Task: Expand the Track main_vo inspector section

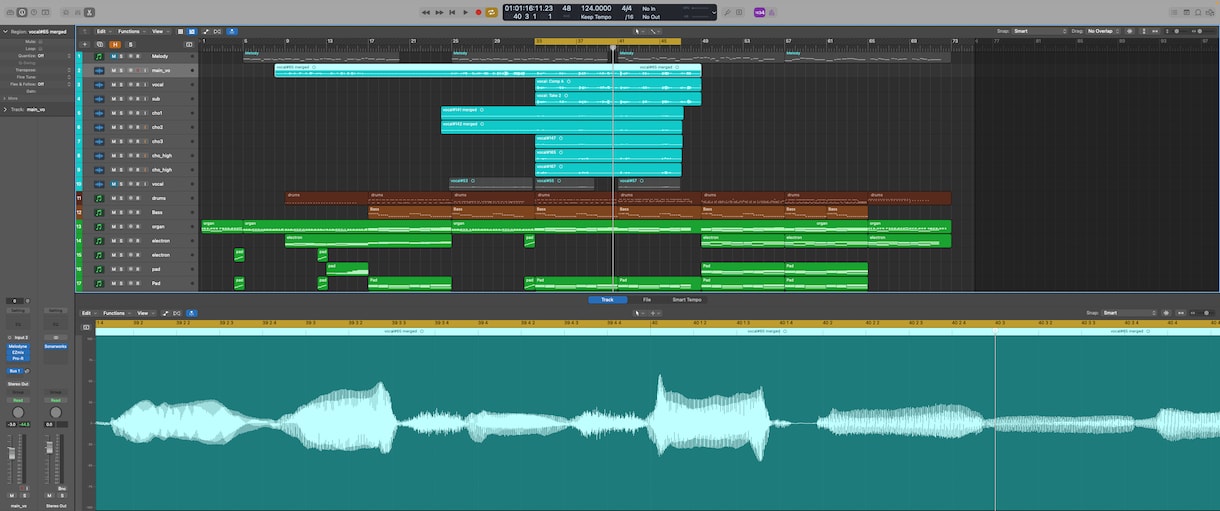Action: (3, 109)
